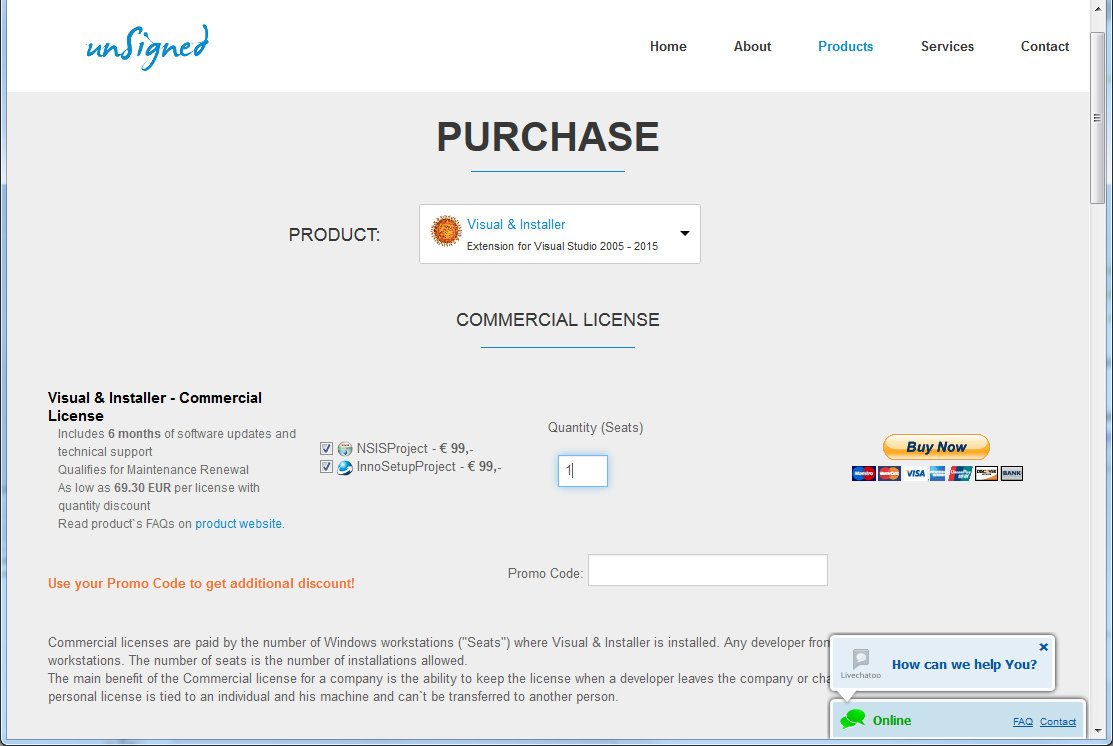This screenshot has width=1113, height=746.
Task: Open the Product selection dropdown
Action: pos(559,234)
